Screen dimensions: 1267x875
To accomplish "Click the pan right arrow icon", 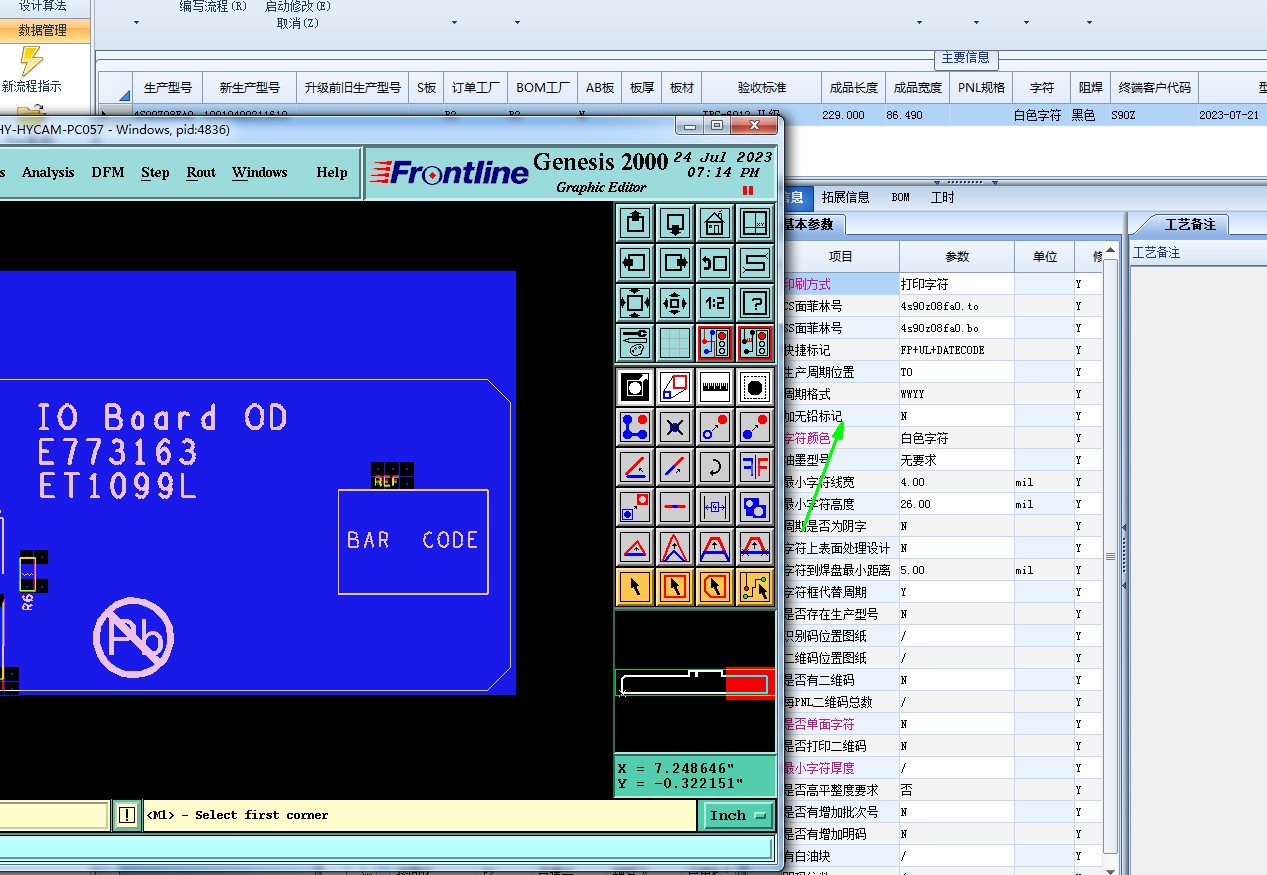I will point(675,263).
